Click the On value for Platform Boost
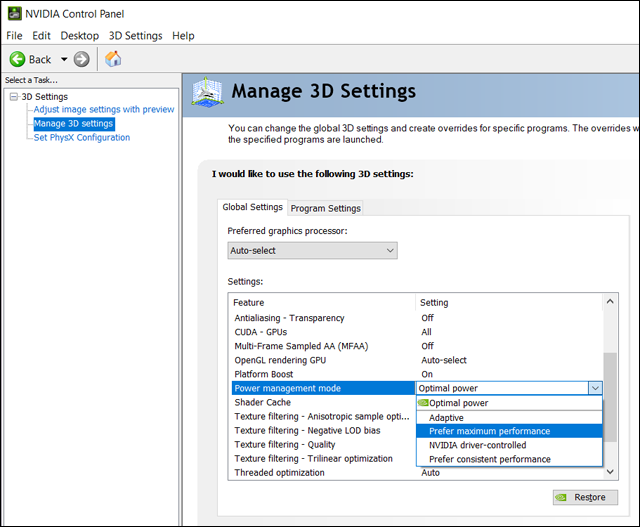Viewport: 640px width, 527px height. [427, 374]
